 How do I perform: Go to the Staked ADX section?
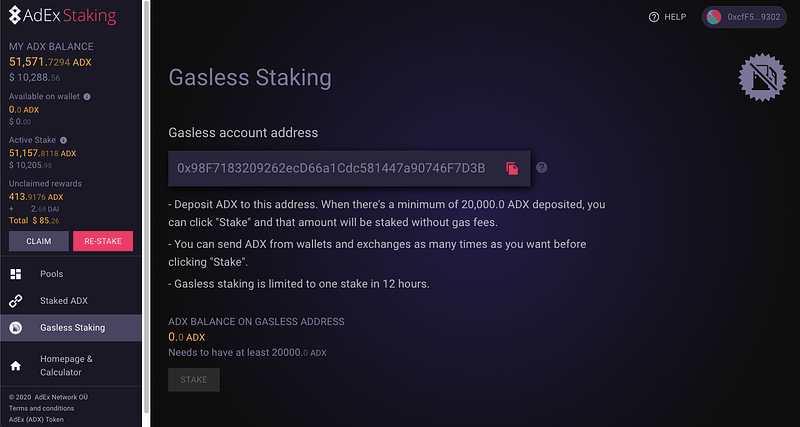tap(64, 300)
